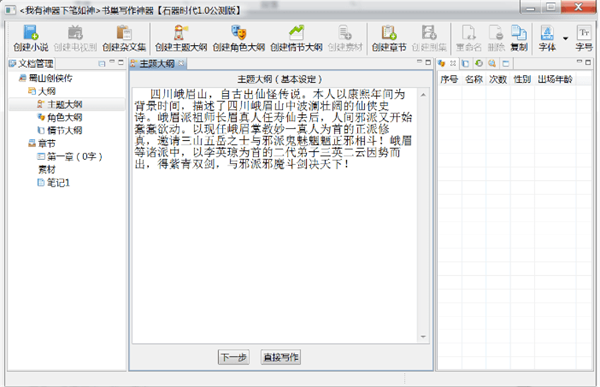Sort by the 出场年龄 column header
Viewport: 600px width, 387px height.
click(555, 79)
